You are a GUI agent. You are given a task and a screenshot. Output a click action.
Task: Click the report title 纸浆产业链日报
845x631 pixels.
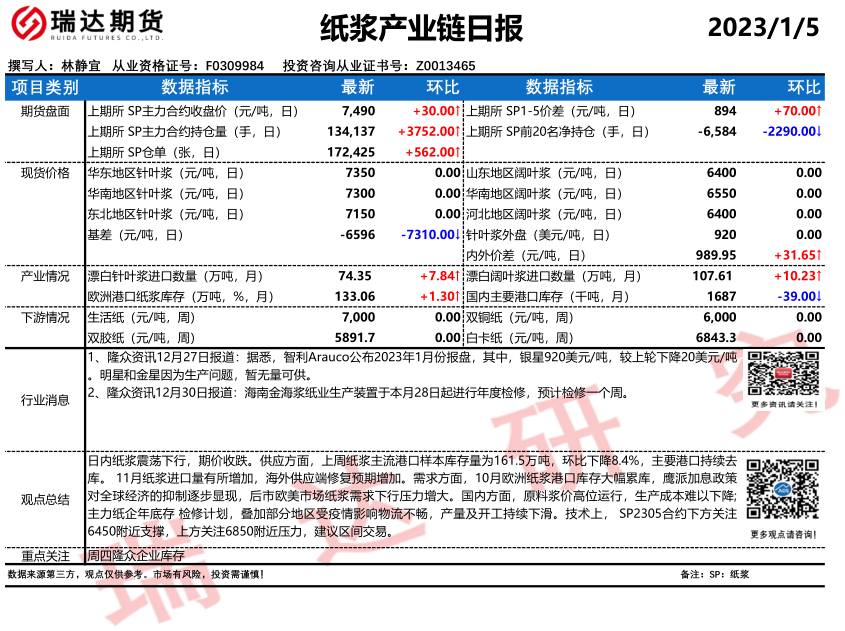(421, 28)
